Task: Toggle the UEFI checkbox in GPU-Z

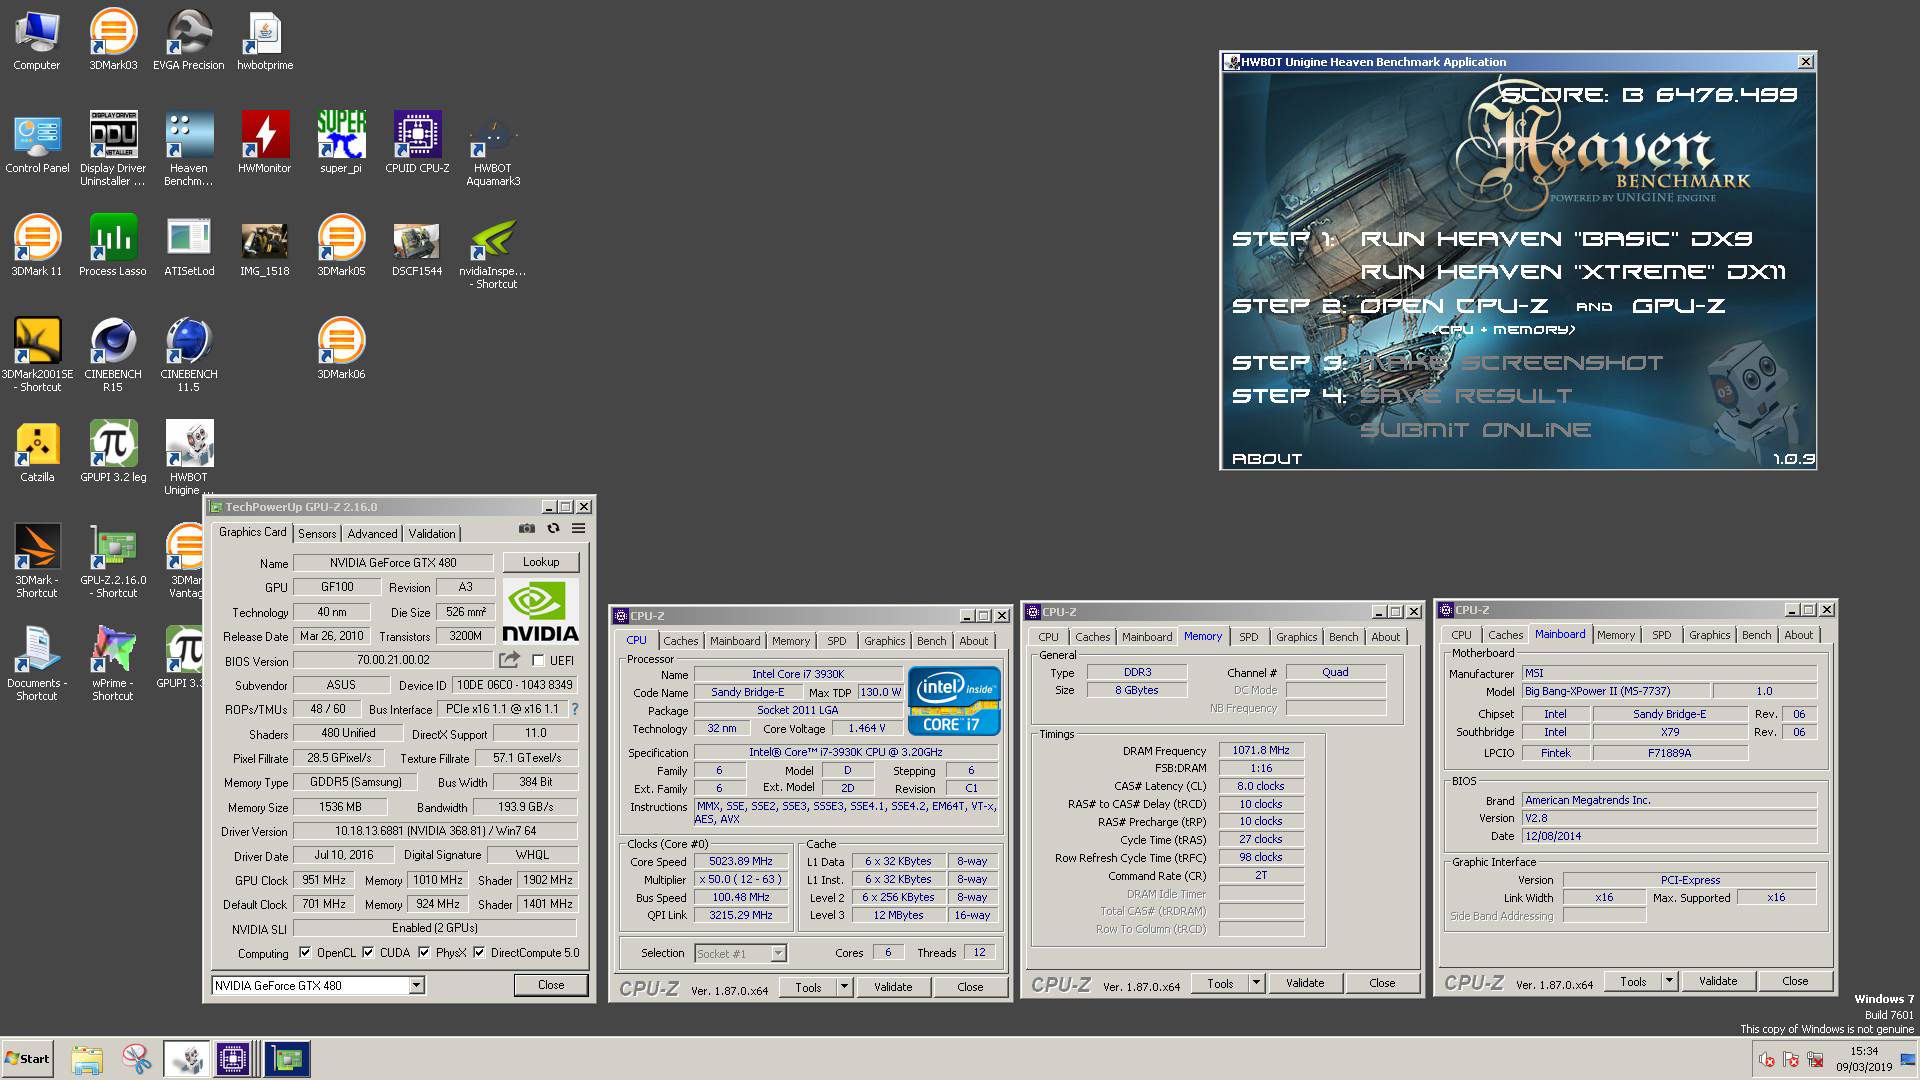Action: [x=538, y=661]
